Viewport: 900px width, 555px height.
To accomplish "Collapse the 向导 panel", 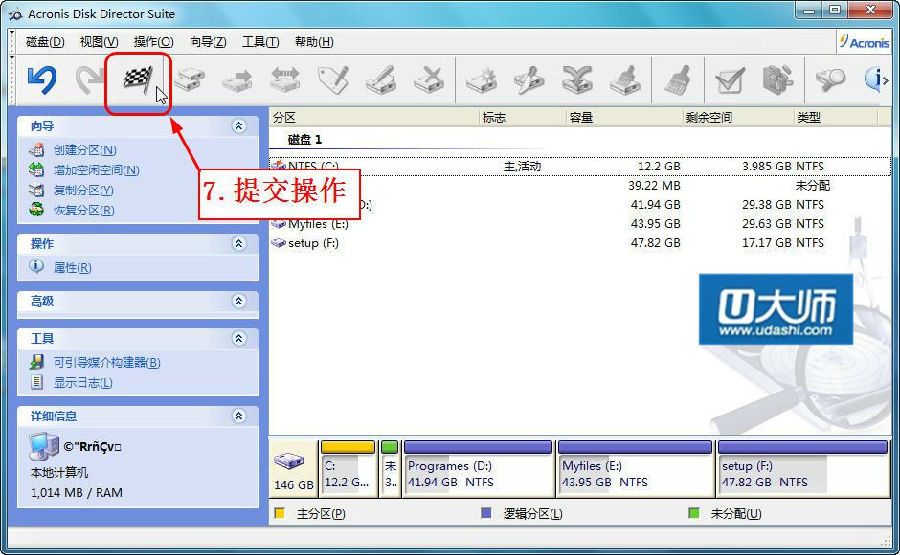I will (238, 126).
